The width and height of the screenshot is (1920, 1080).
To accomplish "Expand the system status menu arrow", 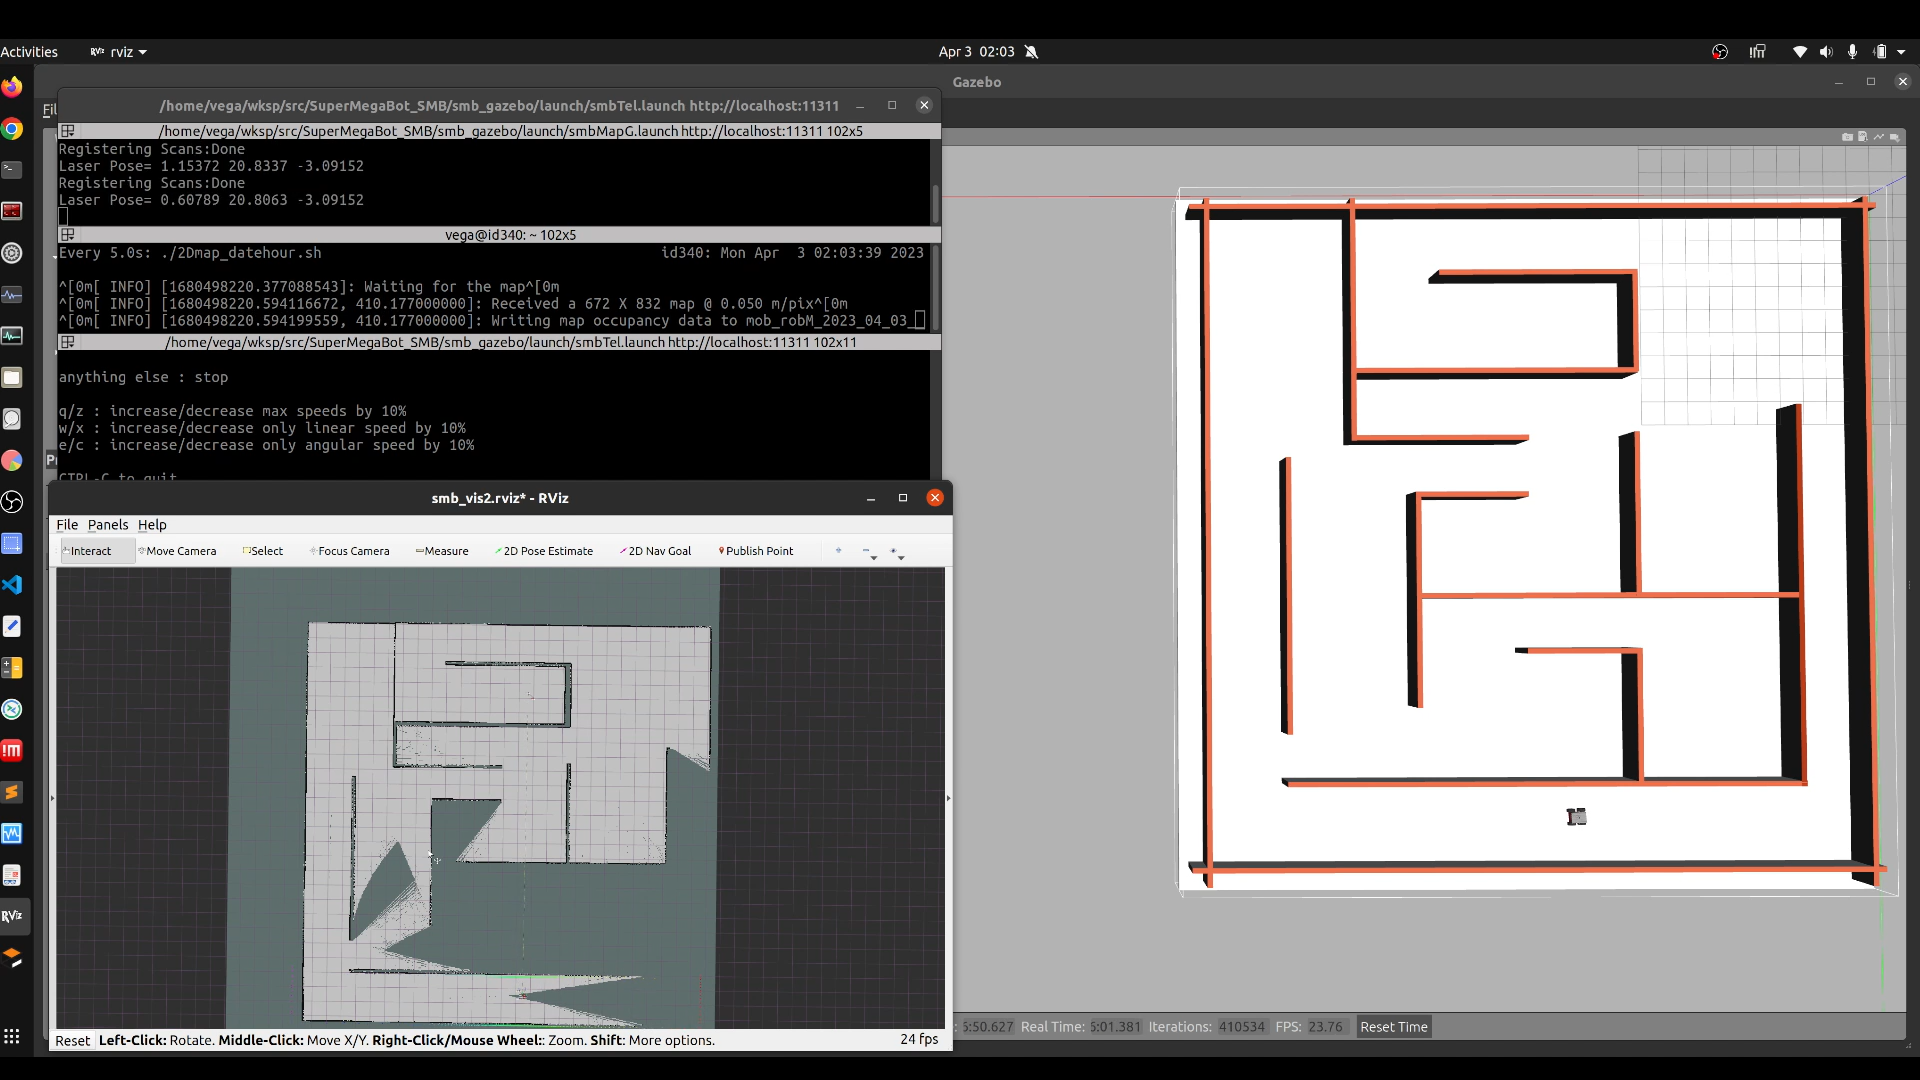I will (x=1902, y=52).
